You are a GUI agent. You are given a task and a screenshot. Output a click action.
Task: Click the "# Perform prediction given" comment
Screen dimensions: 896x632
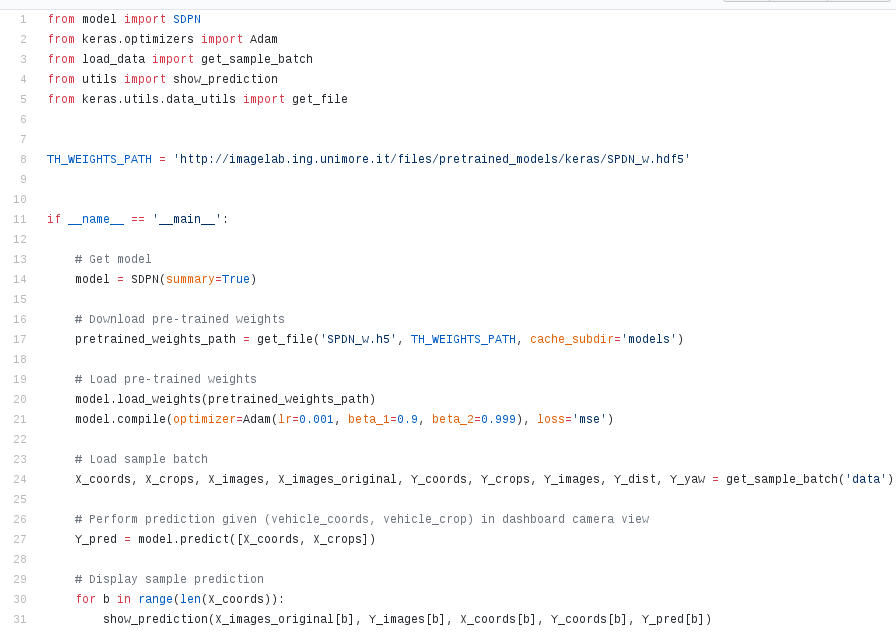click(x=362, y=519)
